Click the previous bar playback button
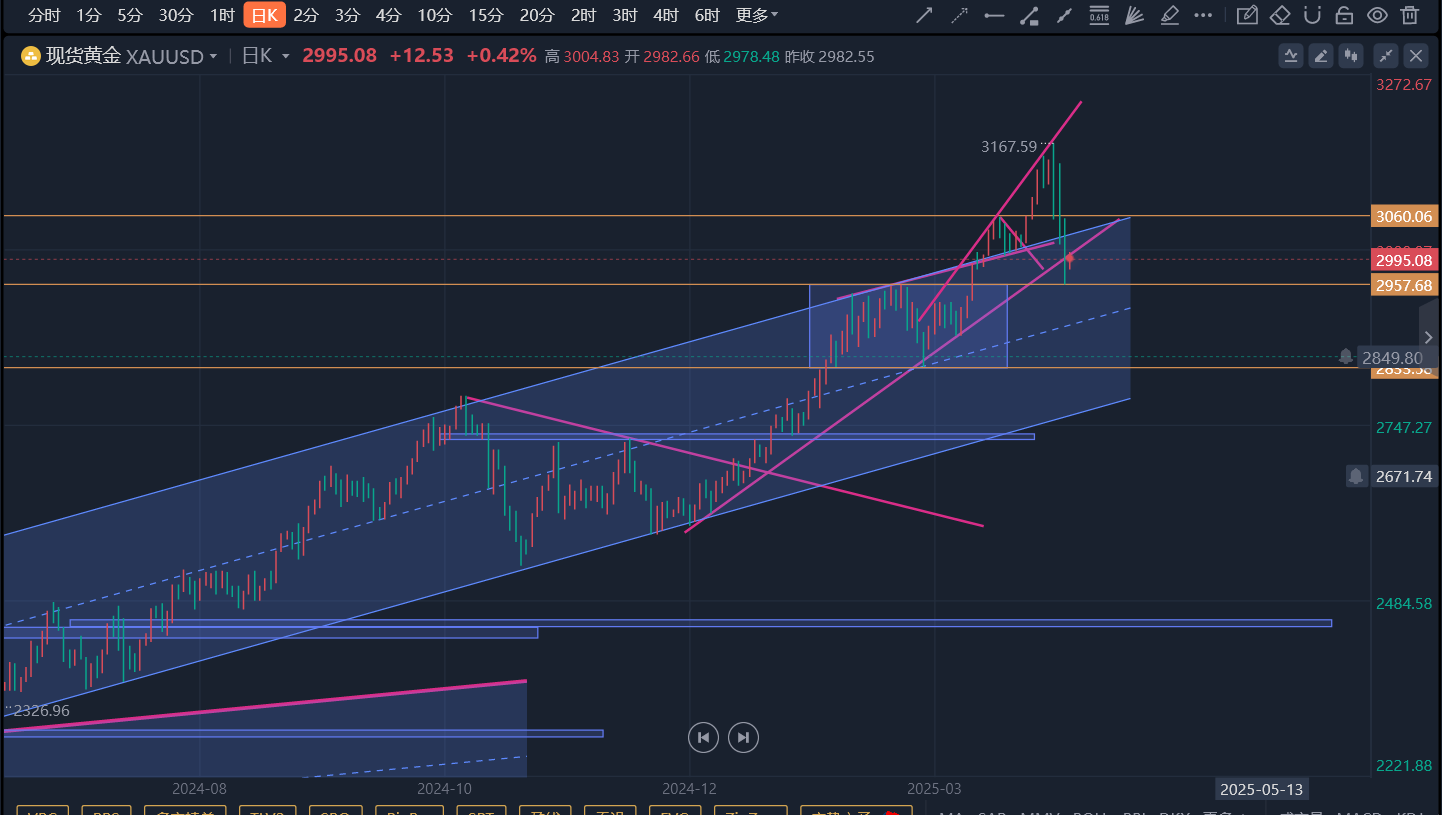Image resolution: width=1442 pixels, height=815 pixels. pos(703,738)
